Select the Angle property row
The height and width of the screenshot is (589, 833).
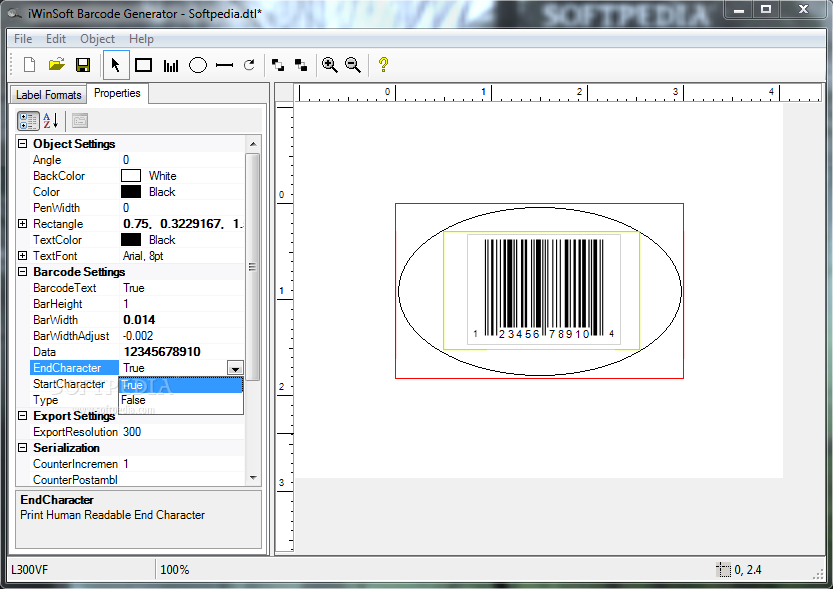click(137, 160)
